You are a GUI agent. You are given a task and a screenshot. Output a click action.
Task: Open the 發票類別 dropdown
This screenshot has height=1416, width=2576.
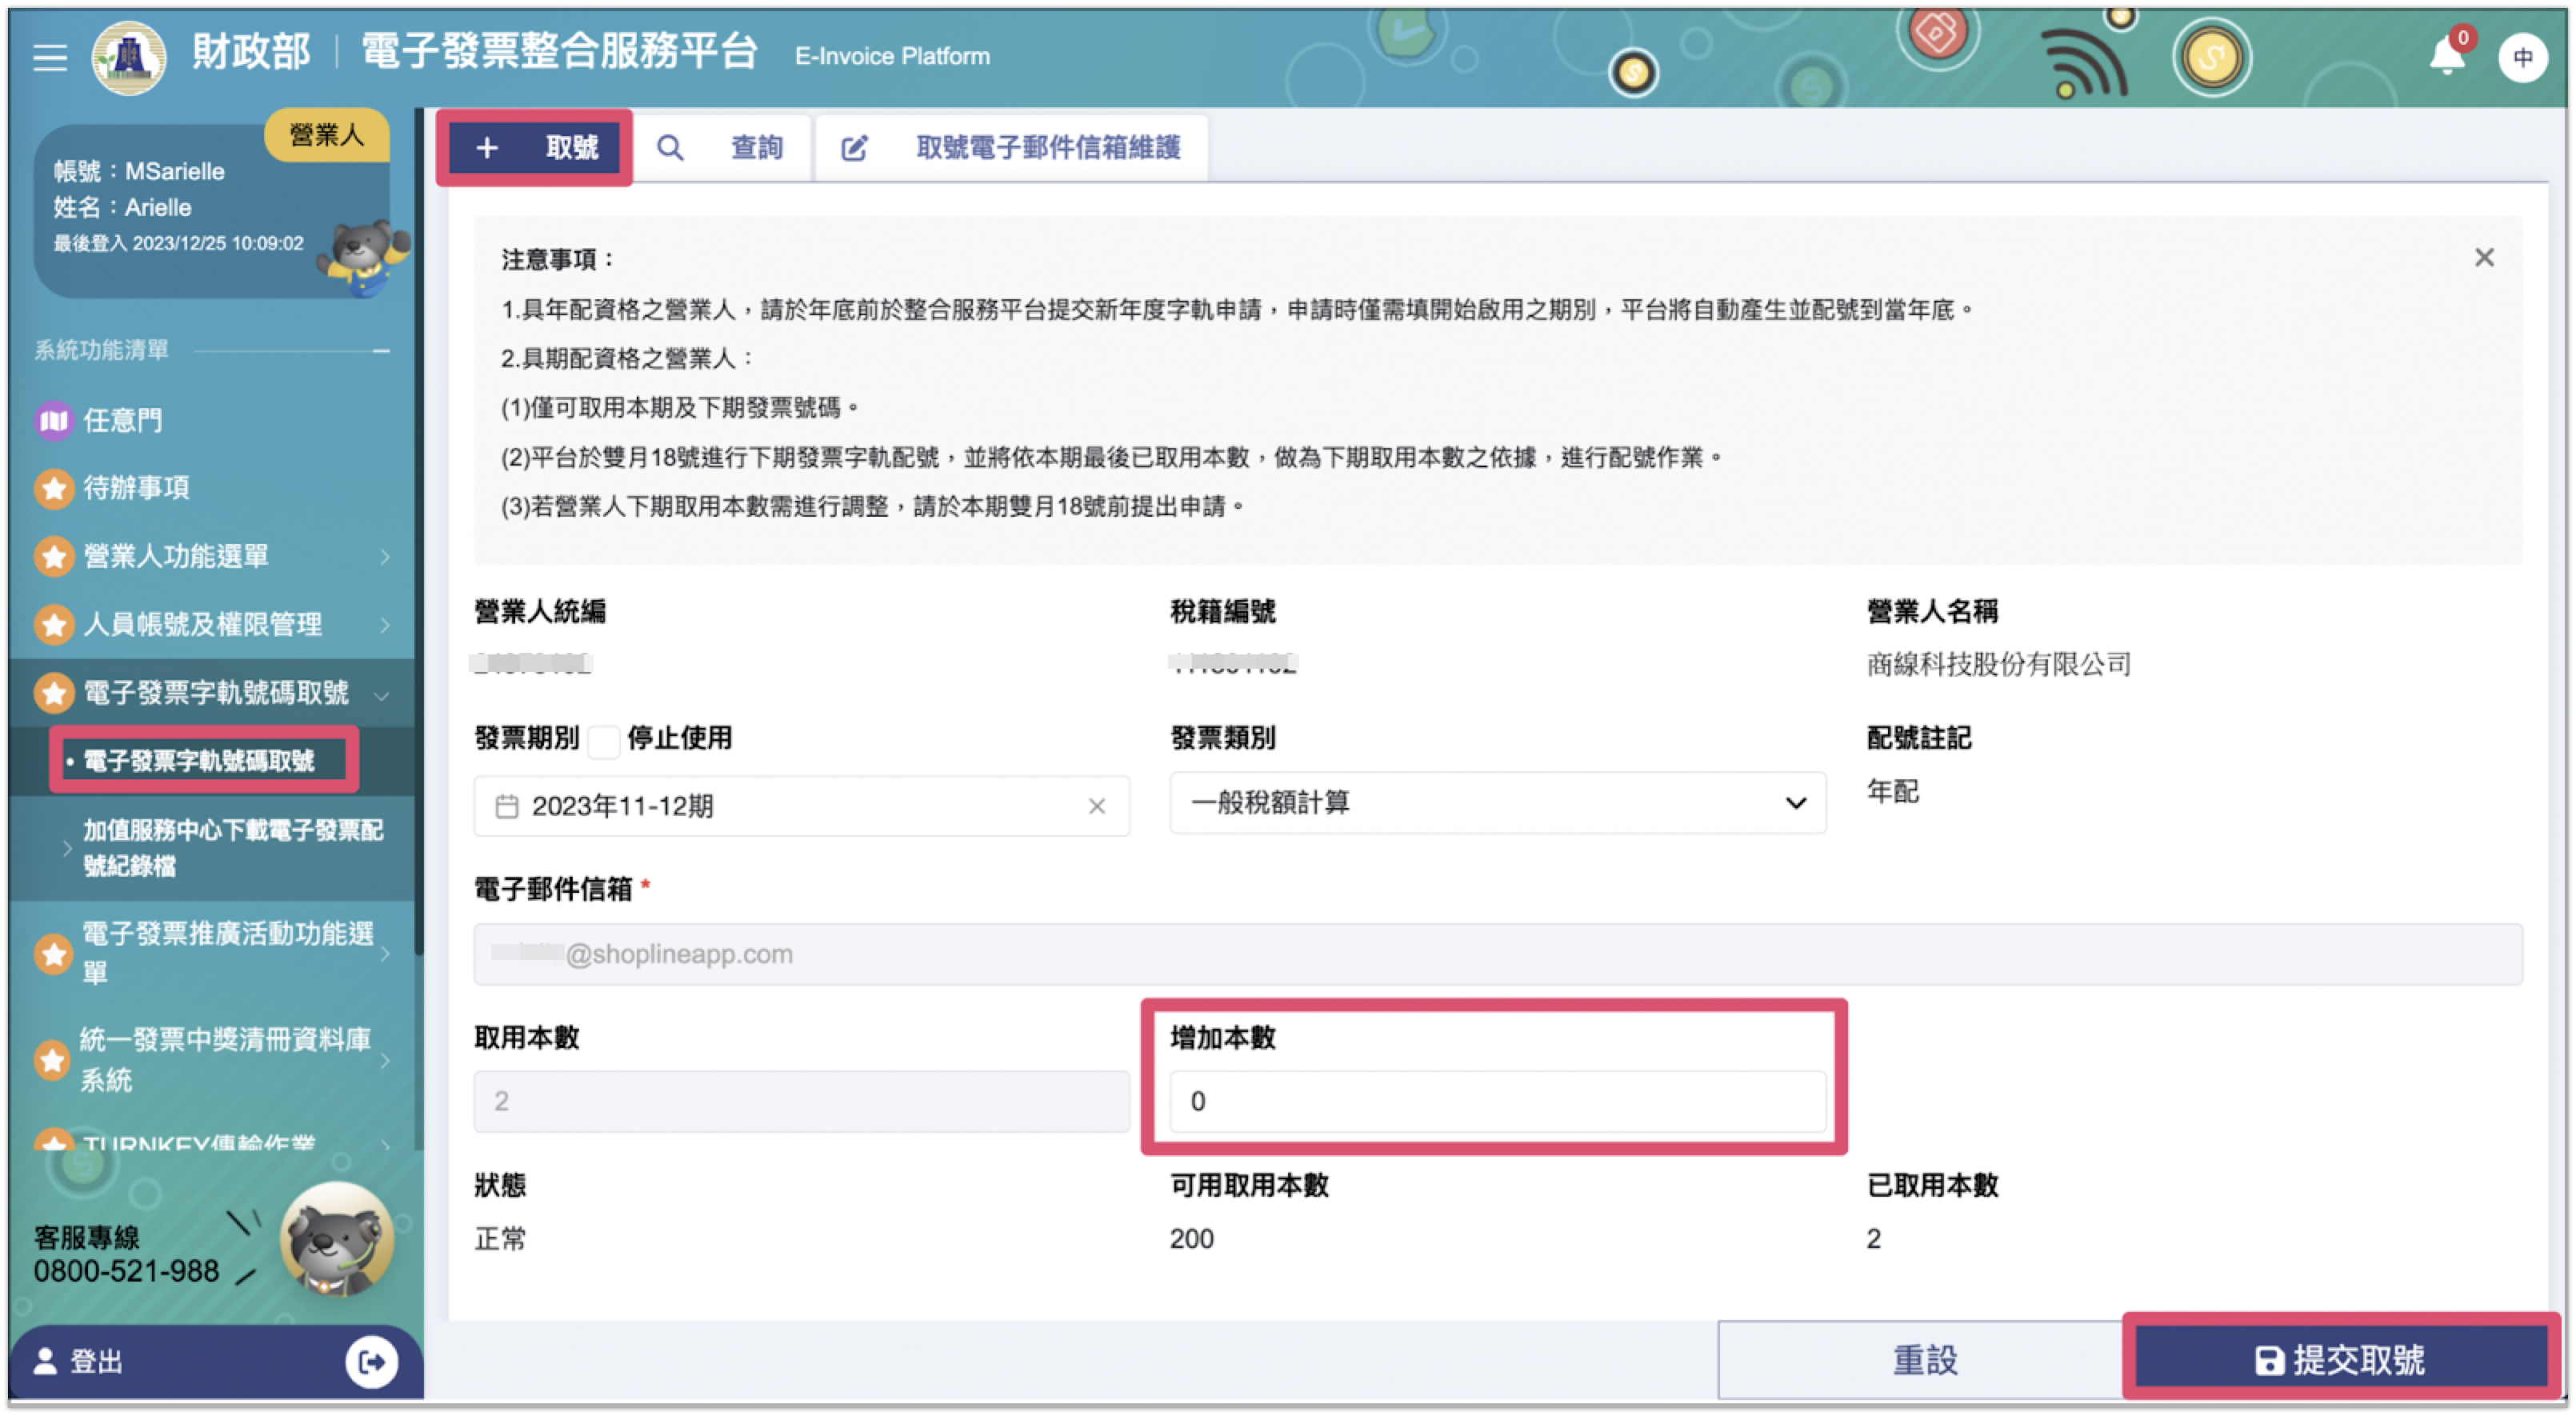1497,803
